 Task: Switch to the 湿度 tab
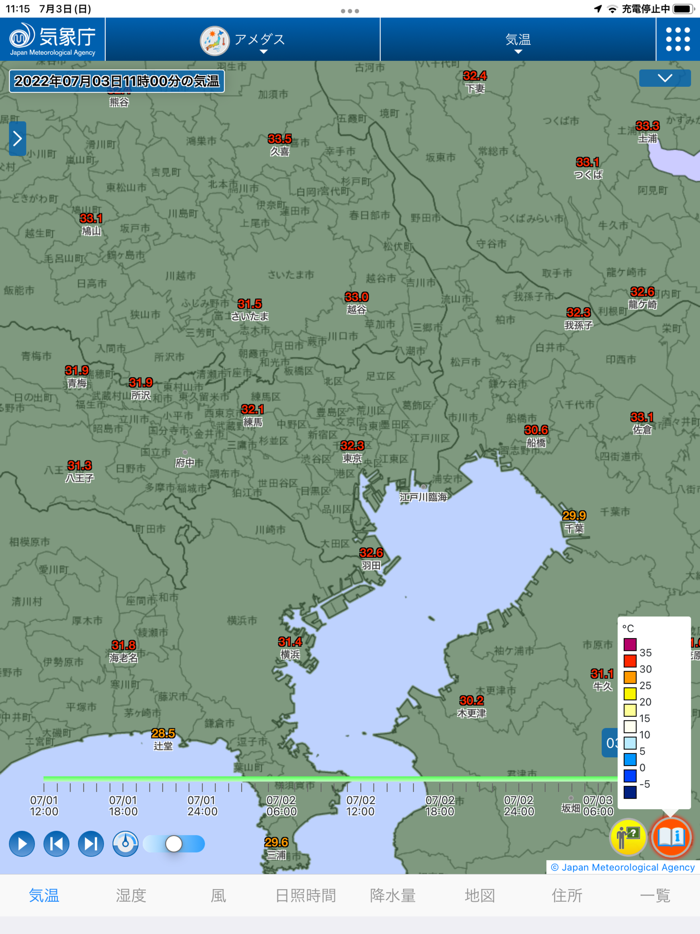[131, 895]
